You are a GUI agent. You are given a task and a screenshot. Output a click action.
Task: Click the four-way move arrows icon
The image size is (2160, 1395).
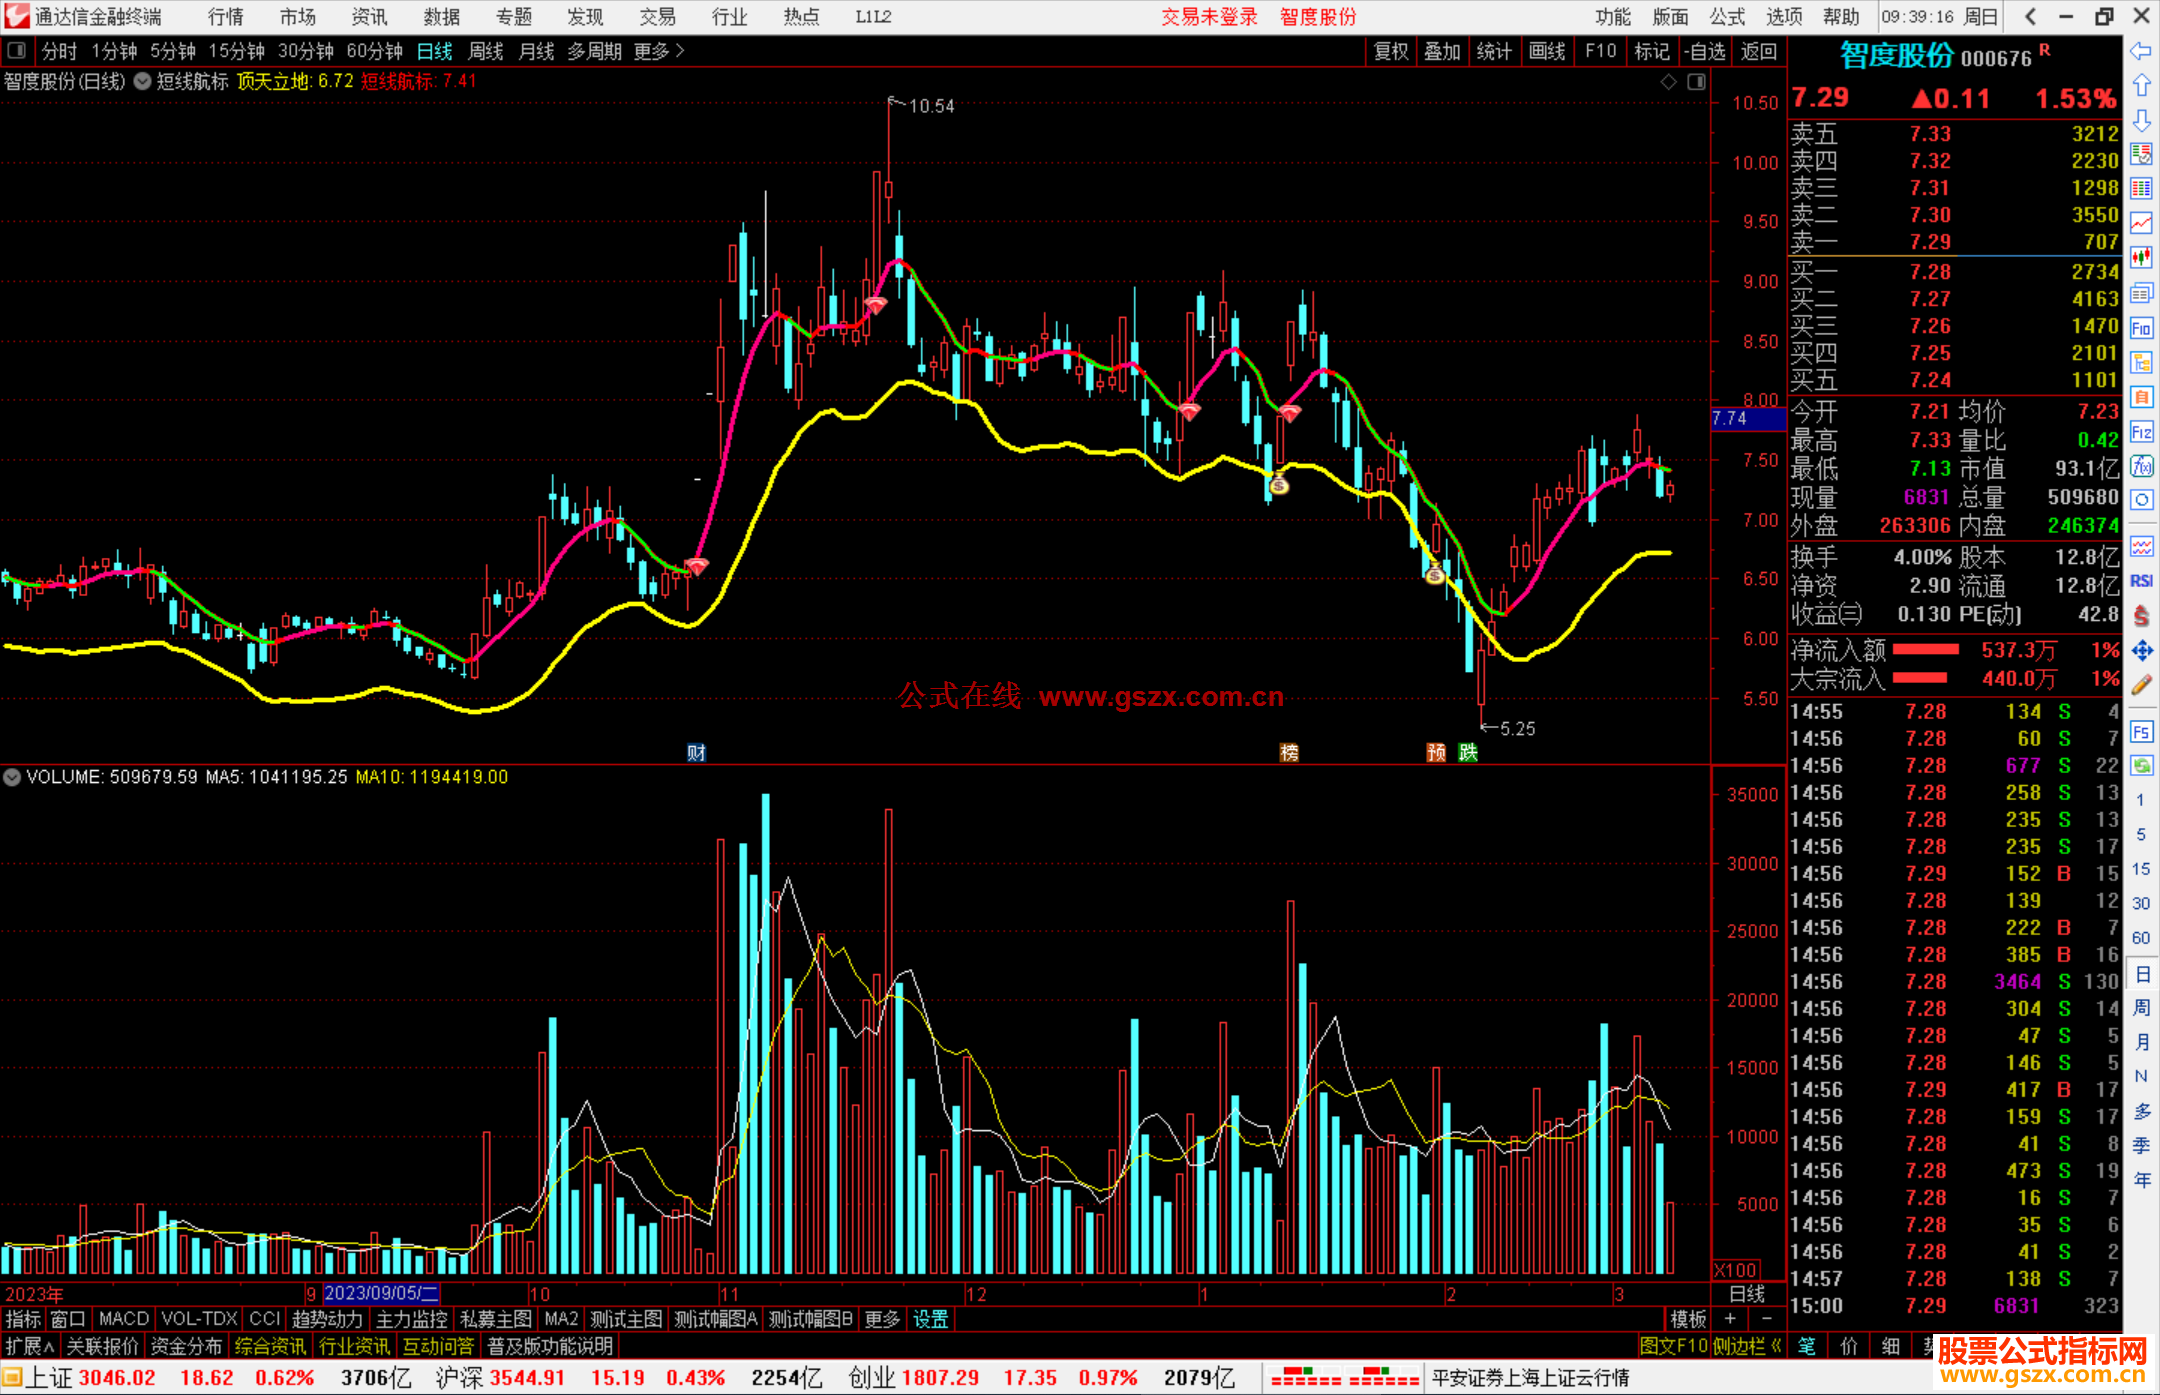click(2141, 651)
